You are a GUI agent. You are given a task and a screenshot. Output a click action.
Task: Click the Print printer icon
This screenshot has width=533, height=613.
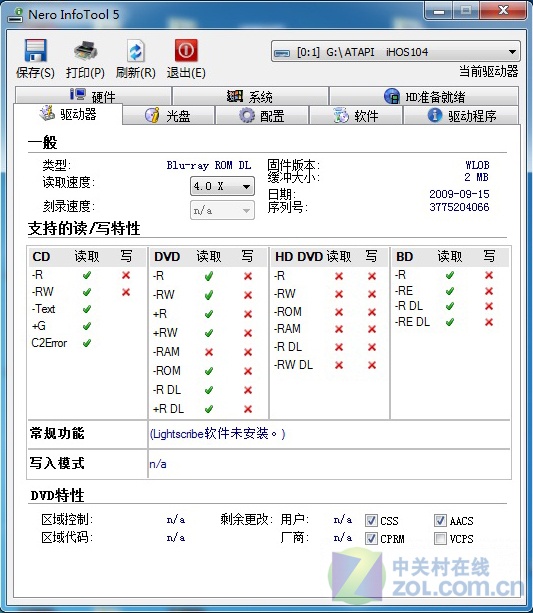click(x=85, y=51)
